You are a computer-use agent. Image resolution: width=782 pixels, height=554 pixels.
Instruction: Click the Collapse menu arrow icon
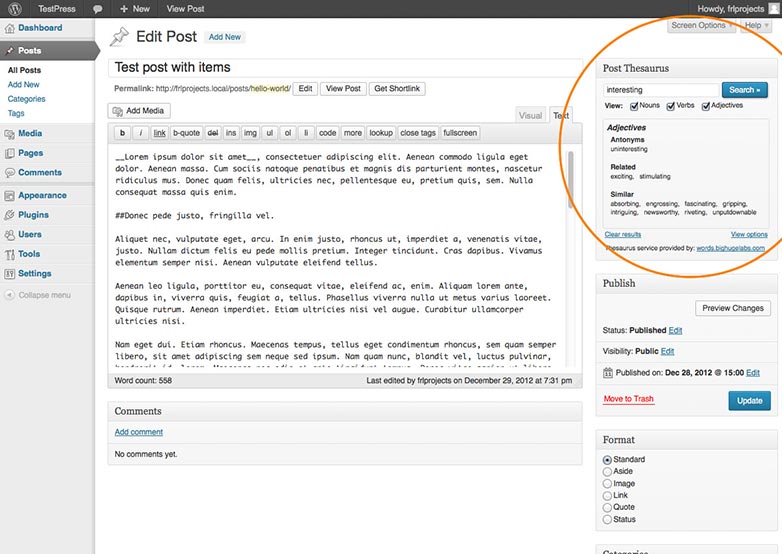(9, 295)
